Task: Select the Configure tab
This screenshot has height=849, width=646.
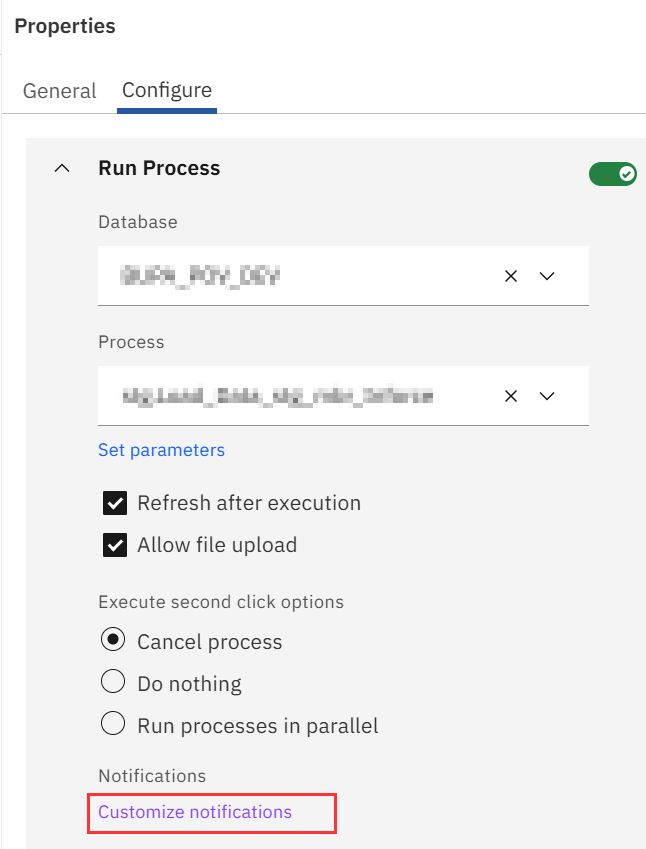Action: (167, 90)
